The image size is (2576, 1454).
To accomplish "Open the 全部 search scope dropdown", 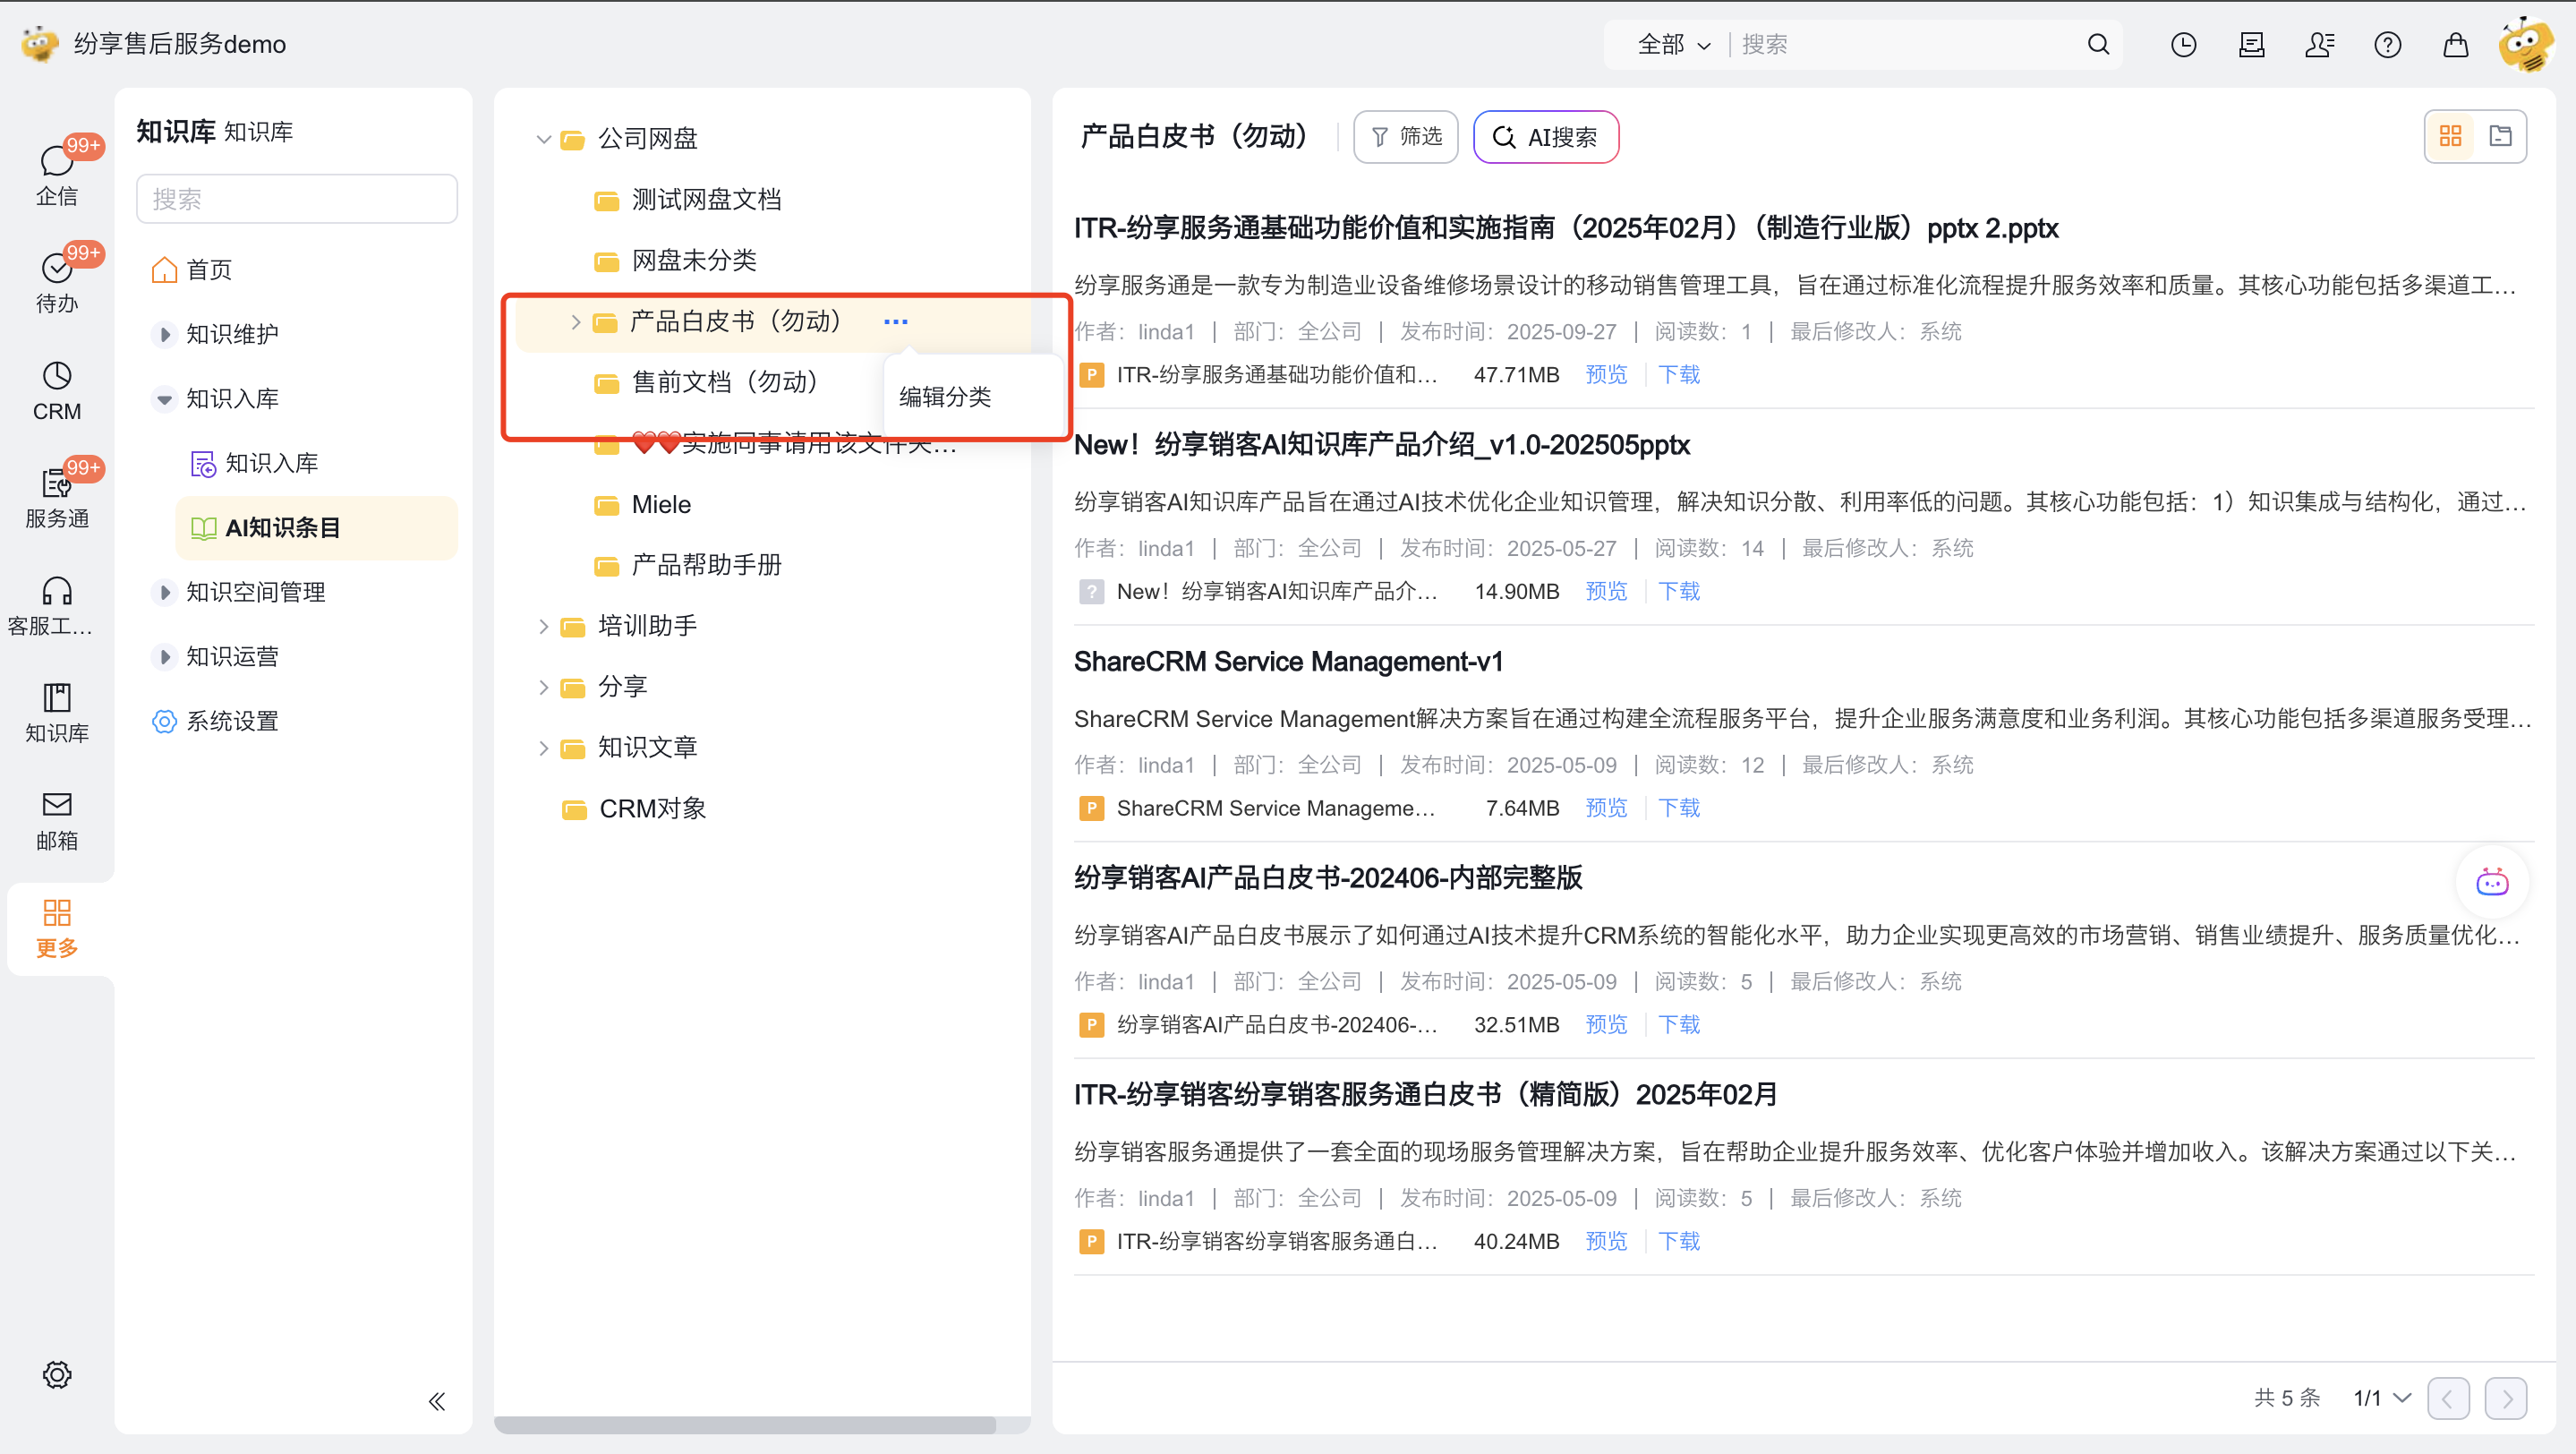I will click(1673, 44).
